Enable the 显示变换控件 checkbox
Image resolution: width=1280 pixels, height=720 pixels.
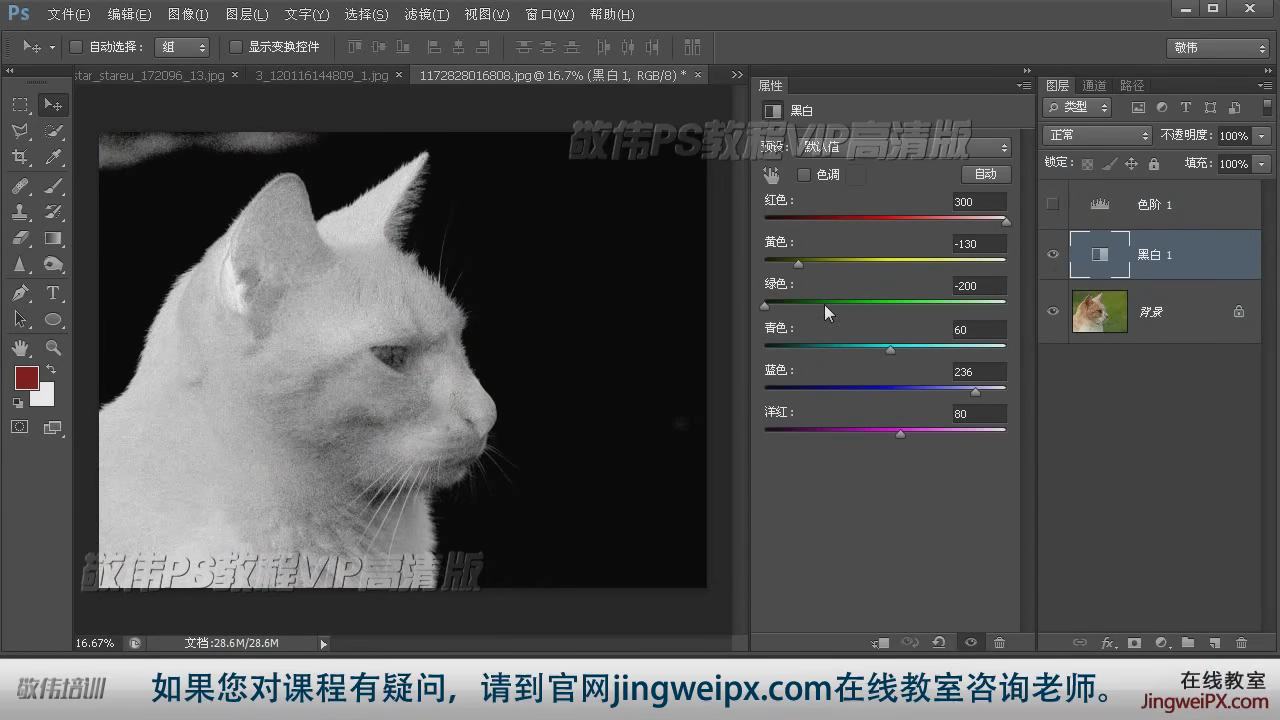pyautogui.click(x=236, y=47)
